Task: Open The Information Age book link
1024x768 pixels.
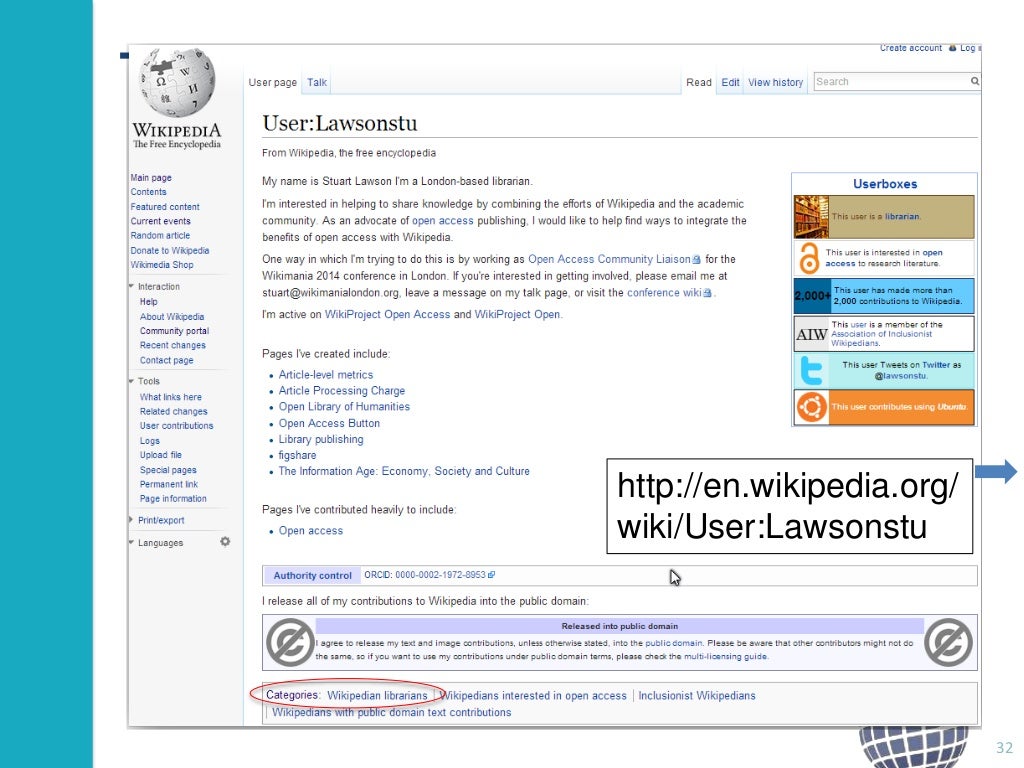Action: (x=404, y=471)
